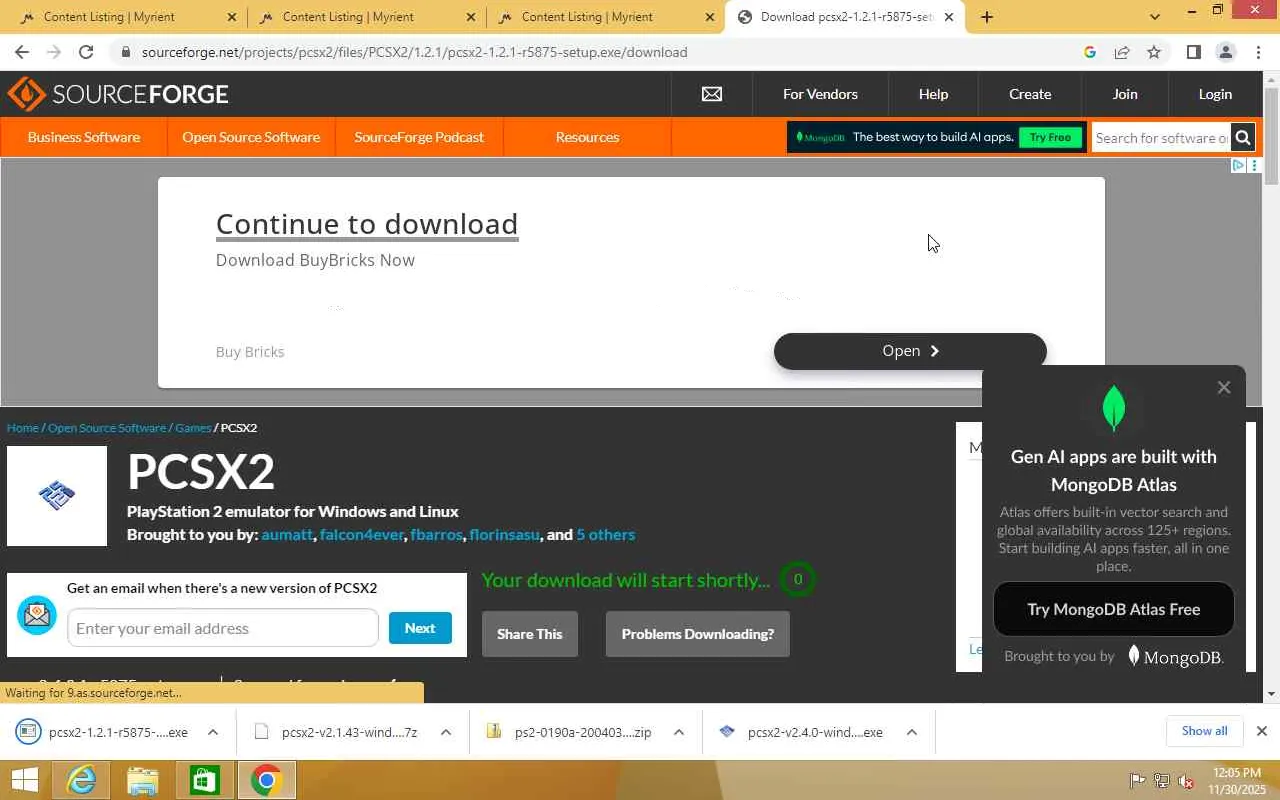Screen dimensions: 1280x800
Task: Add a new browser tab
Action: (987, 17)
